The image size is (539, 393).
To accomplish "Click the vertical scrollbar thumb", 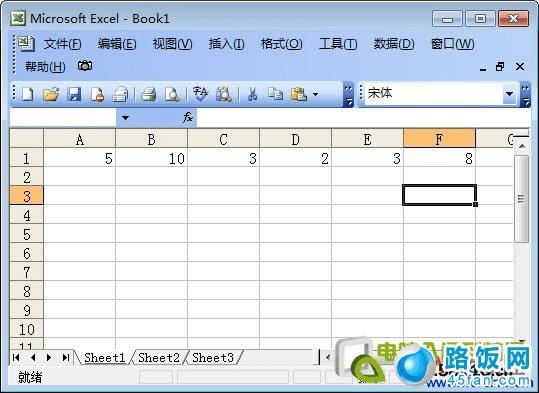I will (x=521, y=199).
